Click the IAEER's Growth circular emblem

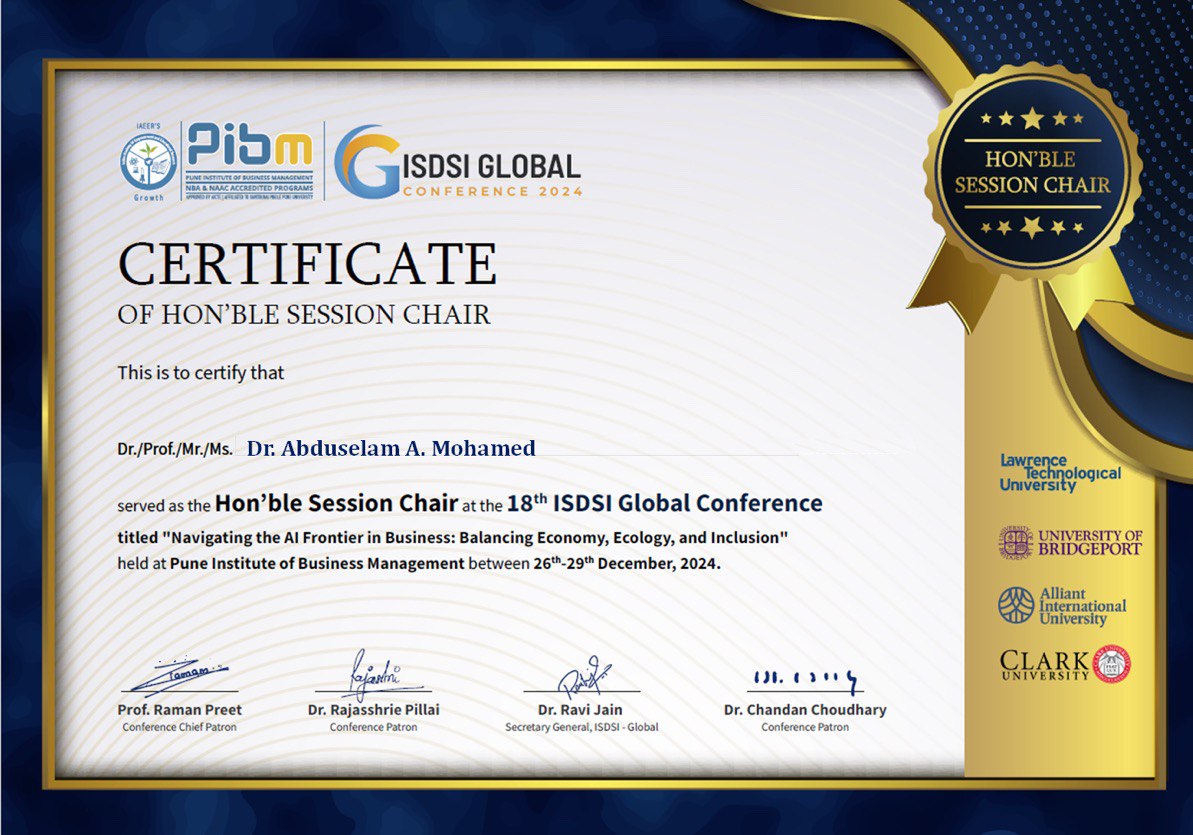(147, 162)
